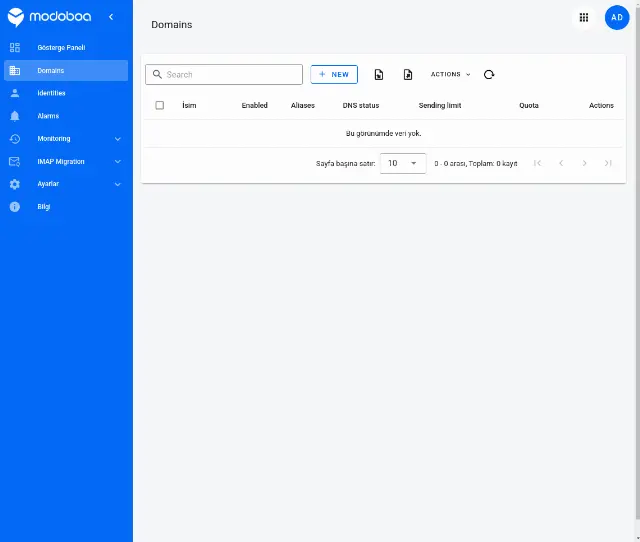Go to previous page of table

click(561, 163)
